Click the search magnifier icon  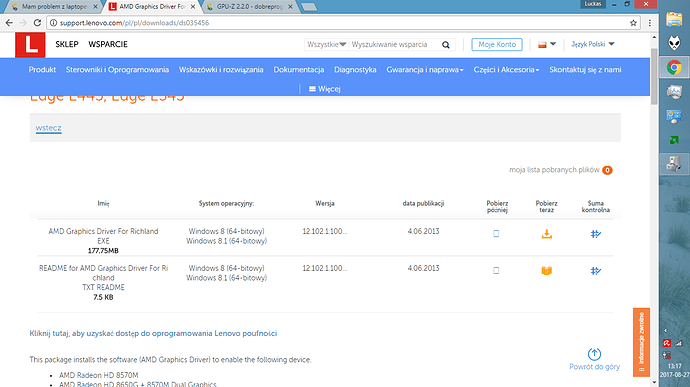tap(446, 44)
